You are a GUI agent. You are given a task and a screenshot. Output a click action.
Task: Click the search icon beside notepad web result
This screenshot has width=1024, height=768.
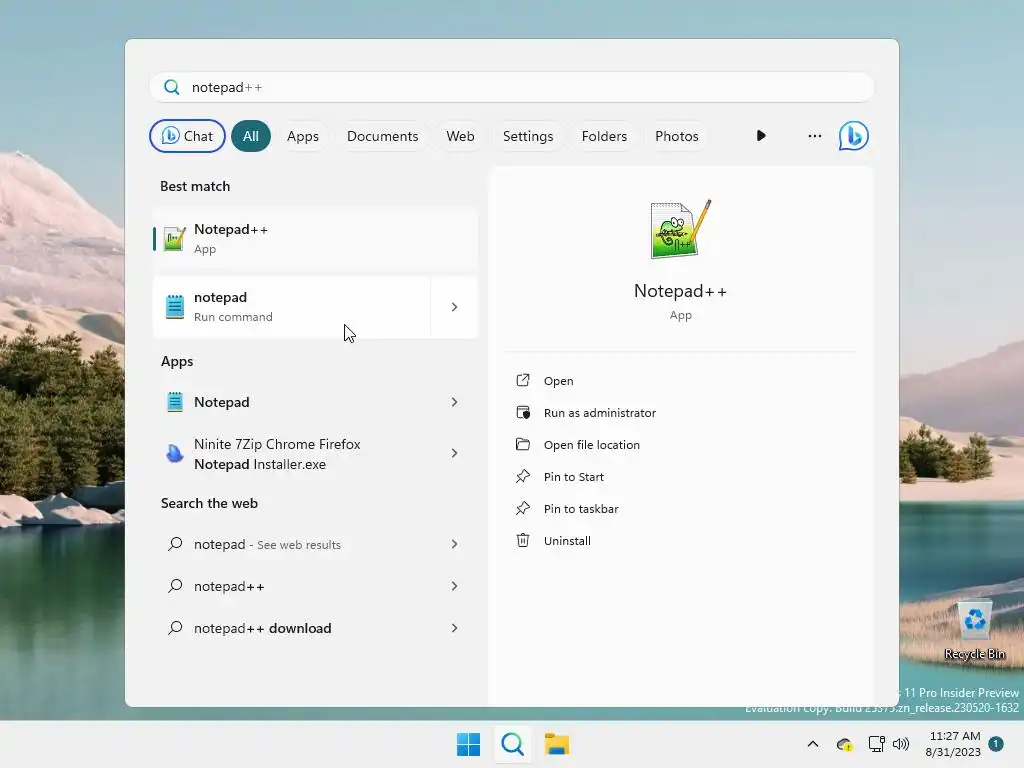tap(174, 544)
